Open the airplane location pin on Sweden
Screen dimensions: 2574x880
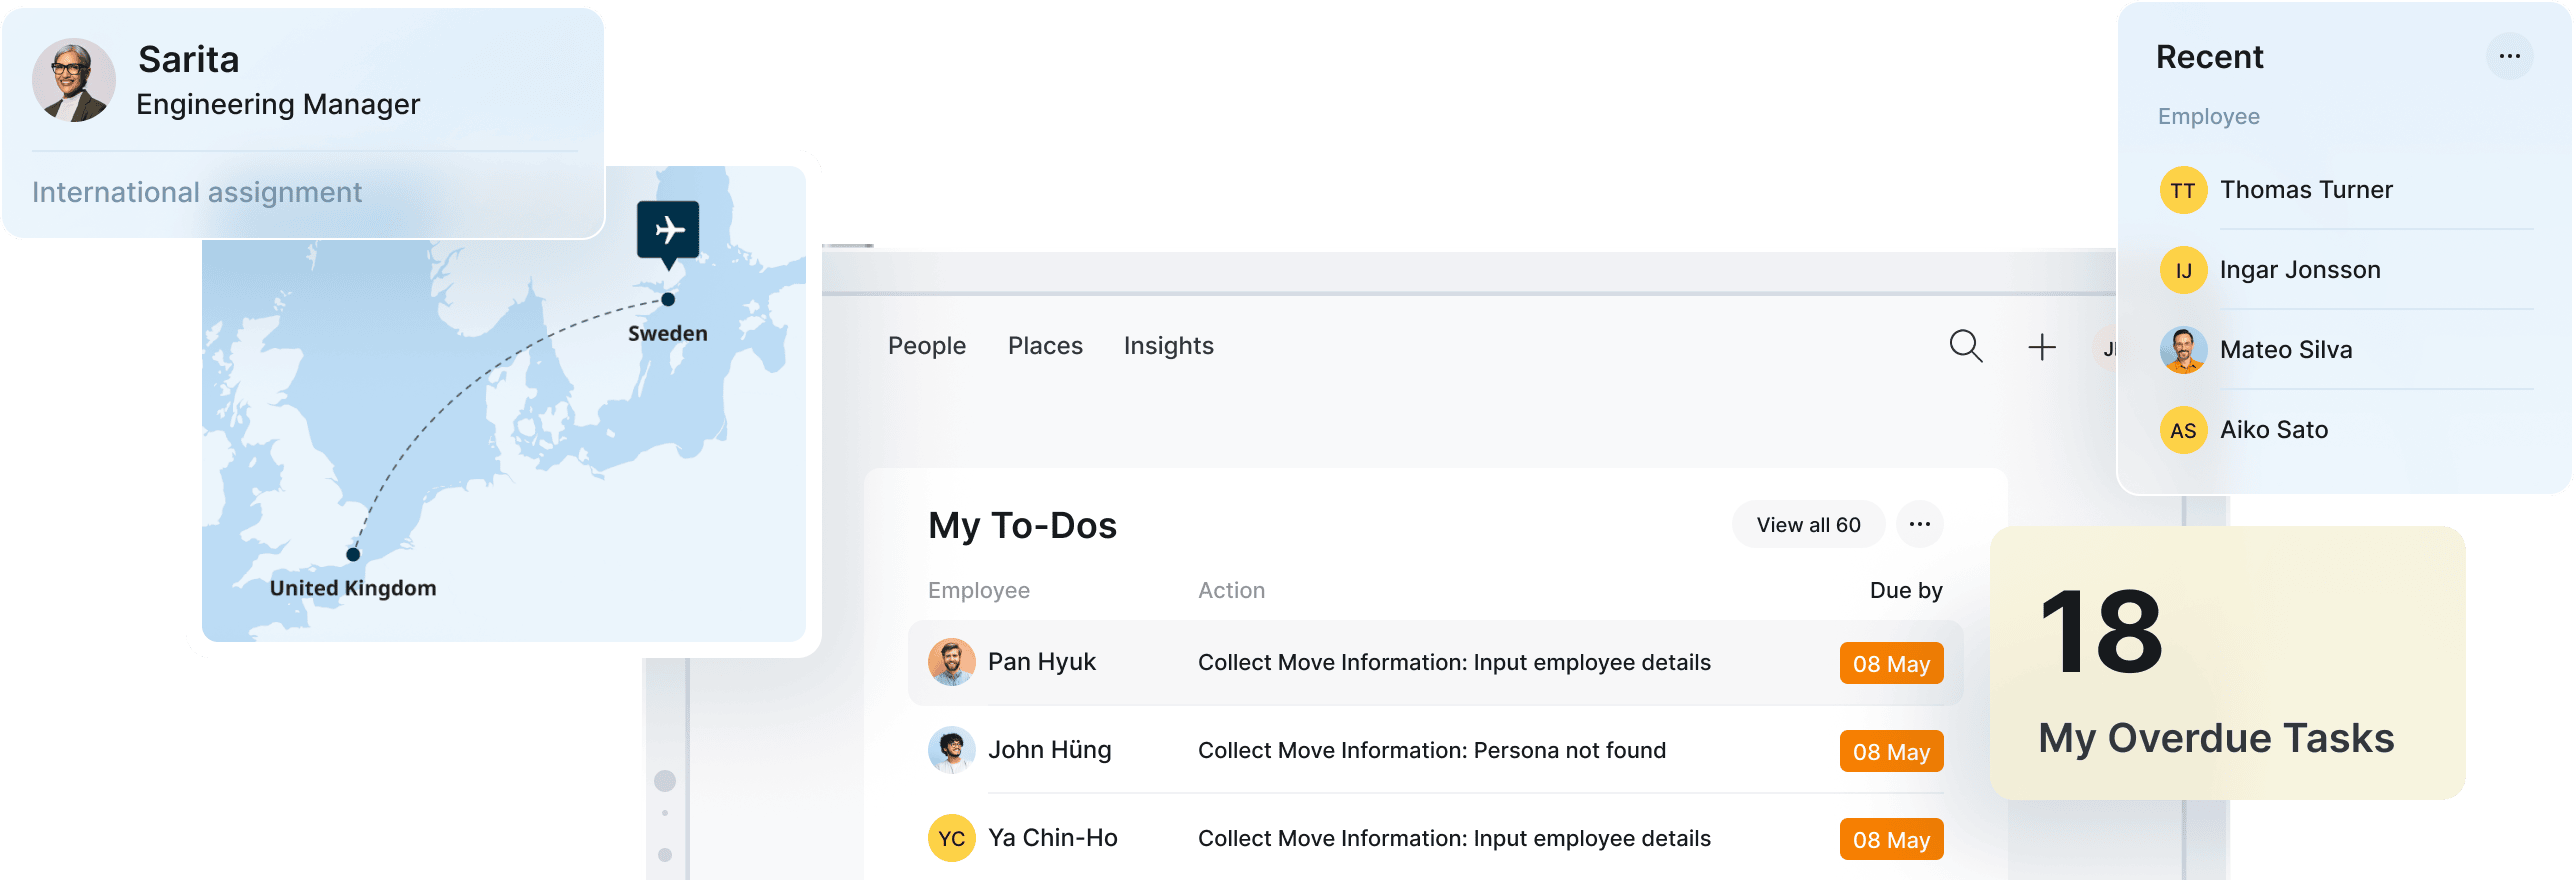(668, 231)
